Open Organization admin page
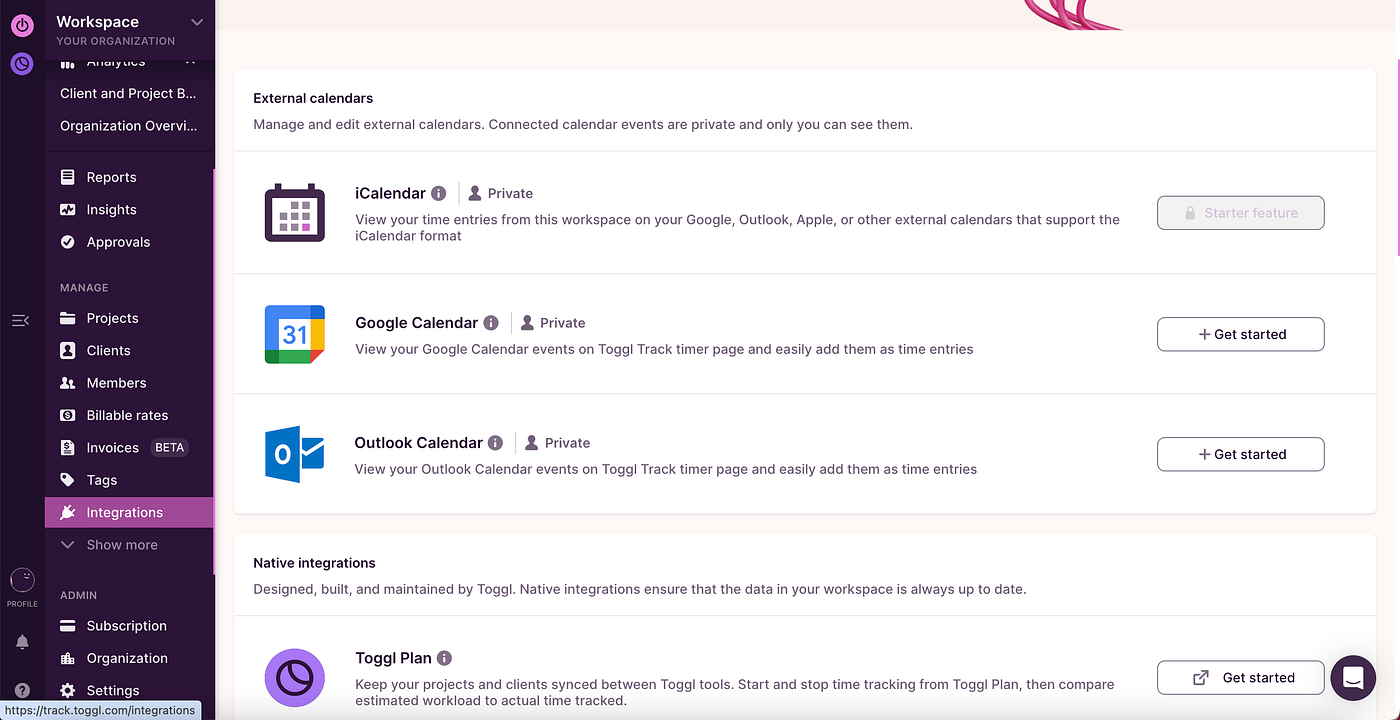Image resolution: width=1400 pixels, height=720 pixels. [129, 658]
